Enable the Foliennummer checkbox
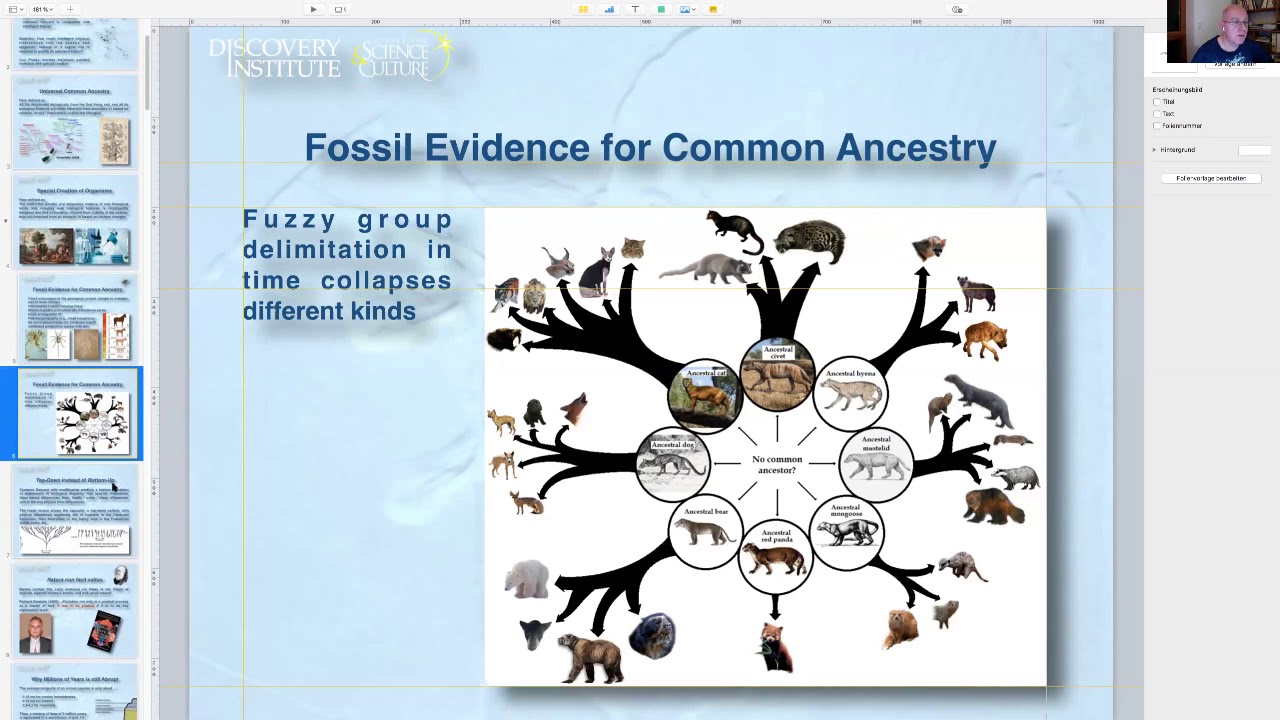Image resolution: width=1280 pixels, height=720 pixels. [1158, 126]
